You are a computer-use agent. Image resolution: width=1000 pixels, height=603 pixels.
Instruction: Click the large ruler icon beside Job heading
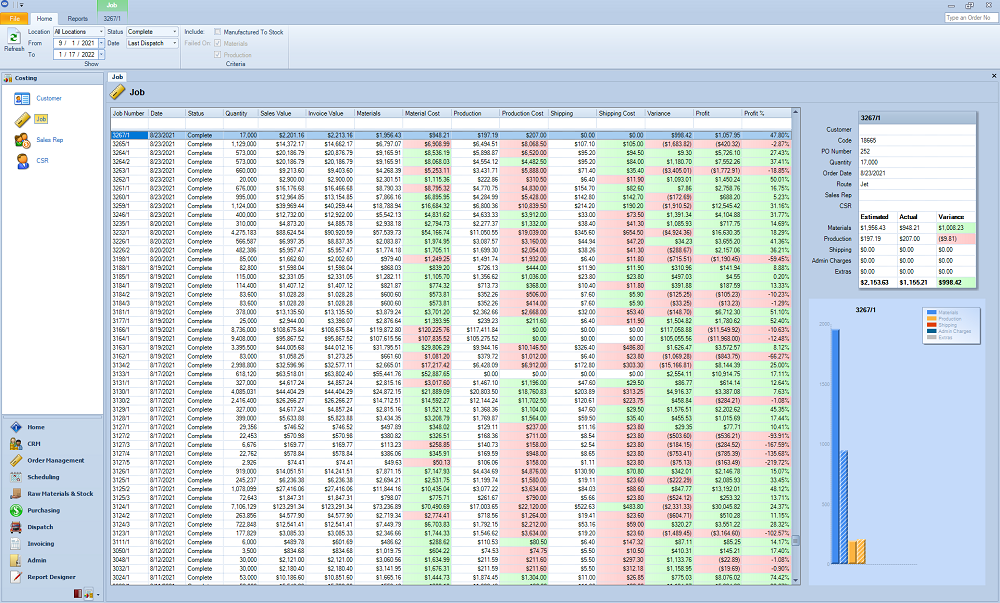[117, 92]
